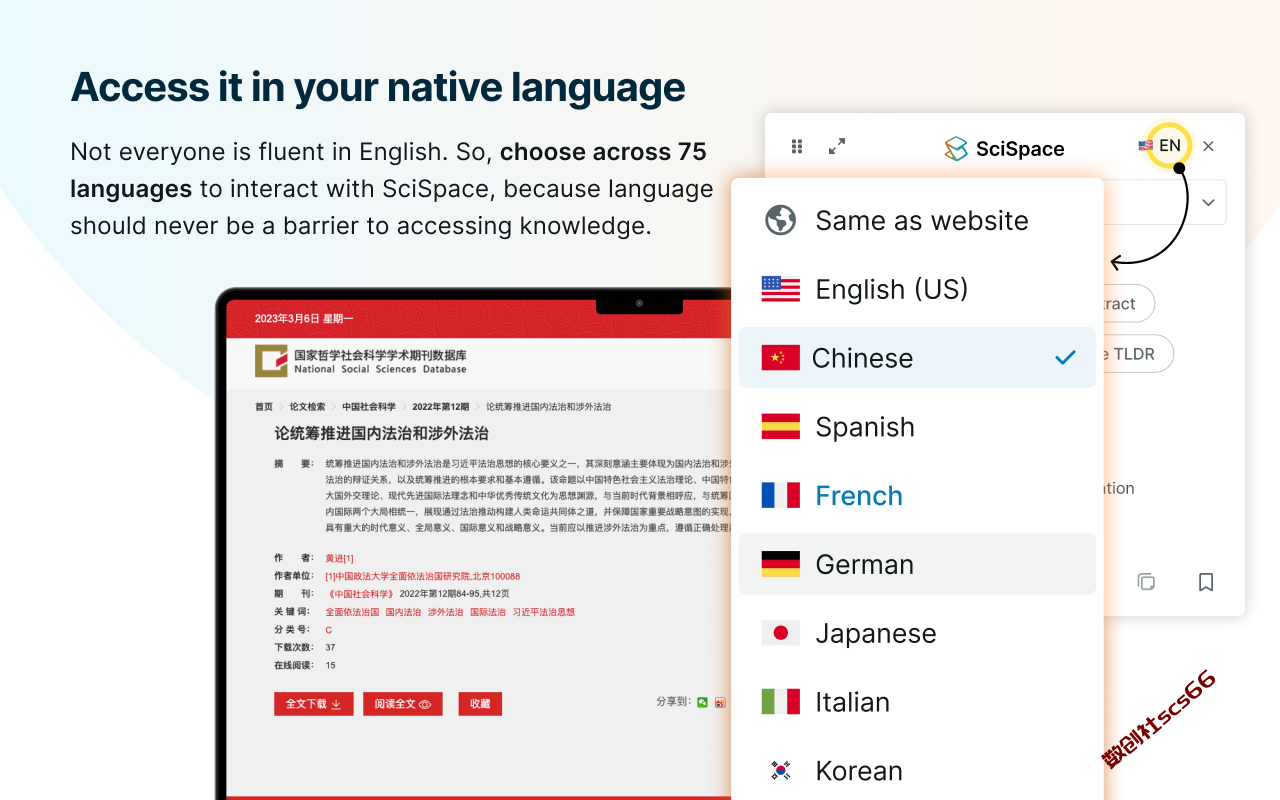Choose English (US) from the language list

point(917,289)
